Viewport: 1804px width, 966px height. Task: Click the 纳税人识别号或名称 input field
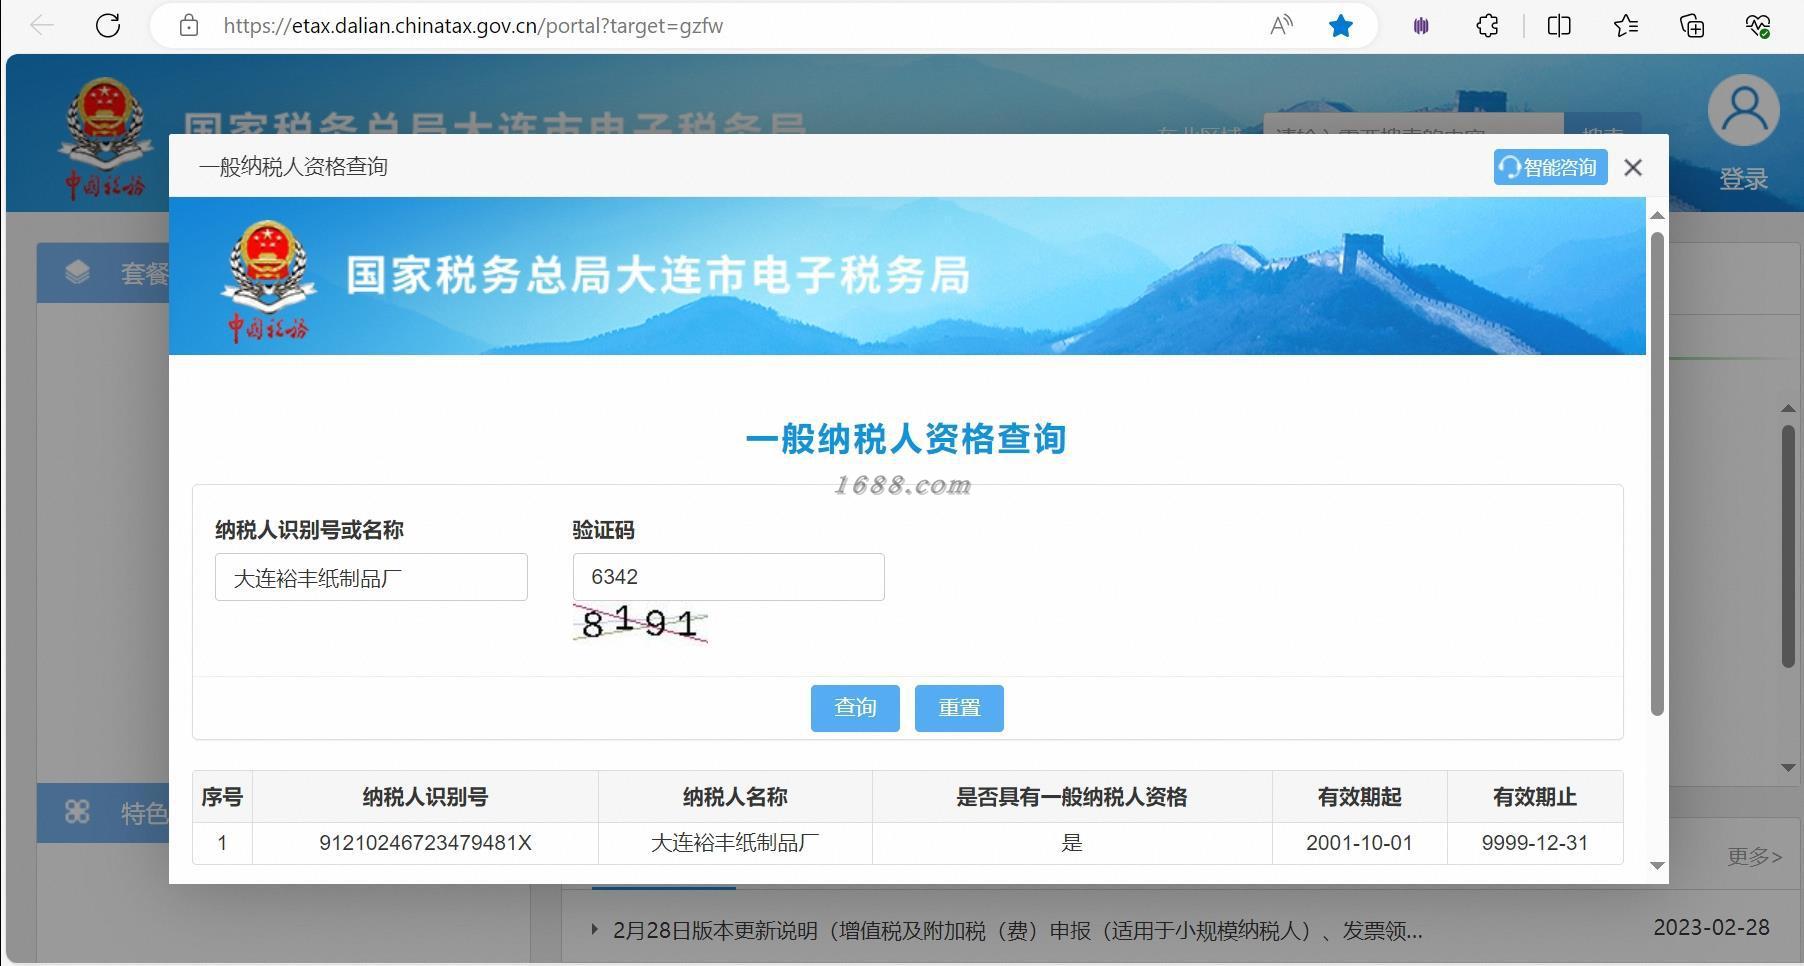[x=371, y=577]
